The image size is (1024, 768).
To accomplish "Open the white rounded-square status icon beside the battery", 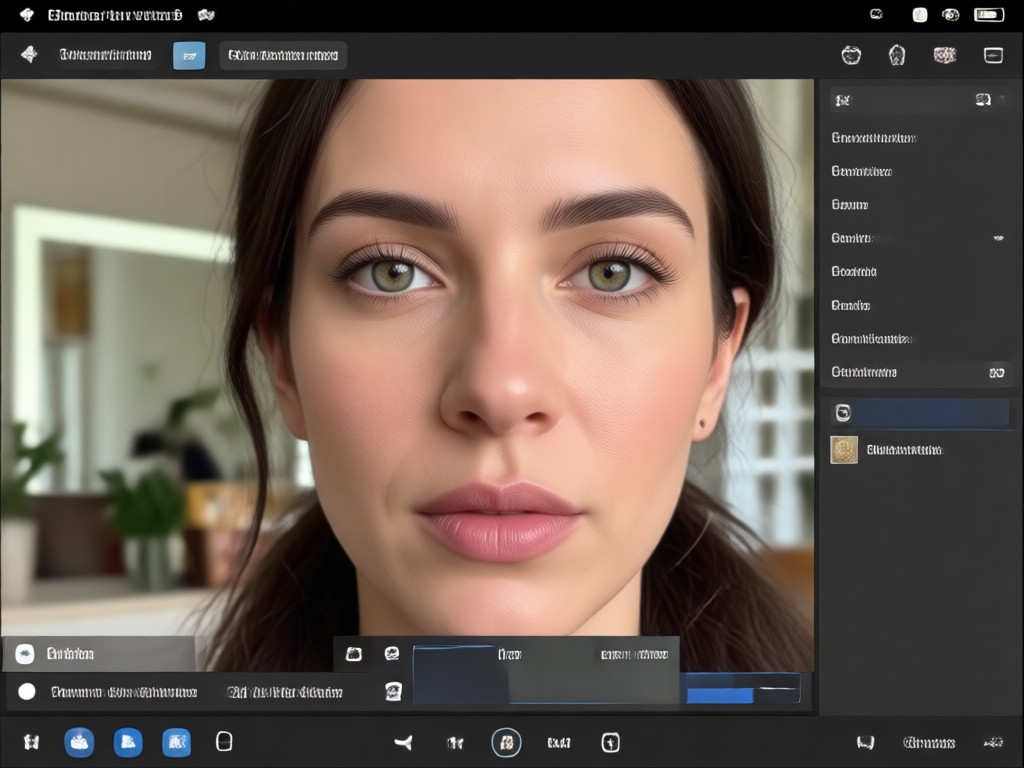I will (x=920, y=14).
